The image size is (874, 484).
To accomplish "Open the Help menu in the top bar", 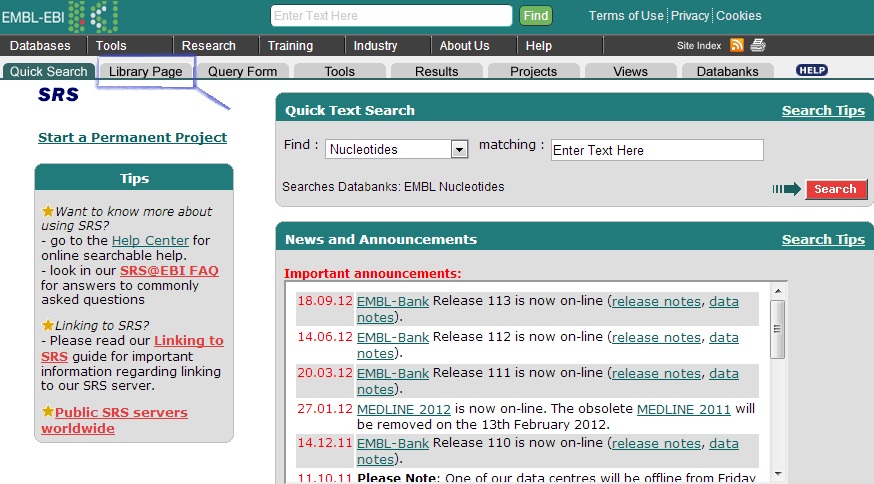I will point(538,46).
